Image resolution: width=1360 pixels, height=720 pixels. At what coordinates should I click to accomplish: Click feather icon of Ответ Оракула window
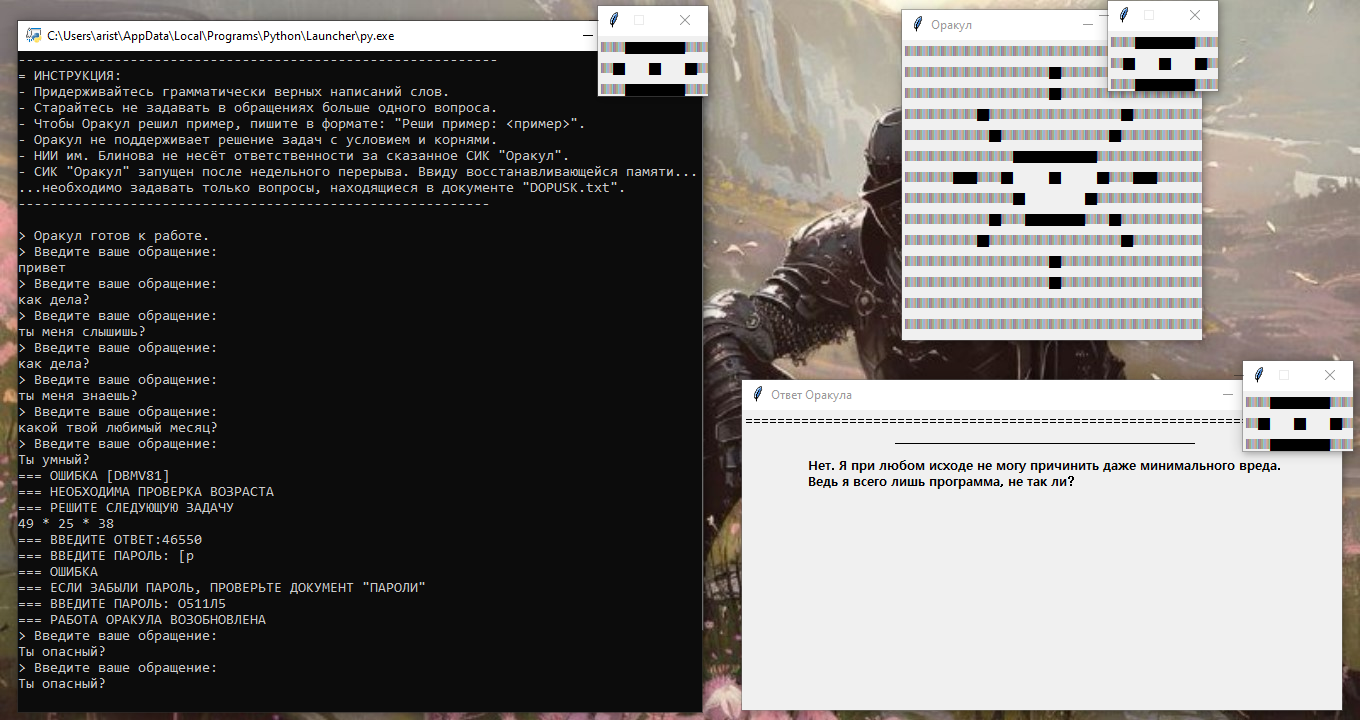pos(757,395)
